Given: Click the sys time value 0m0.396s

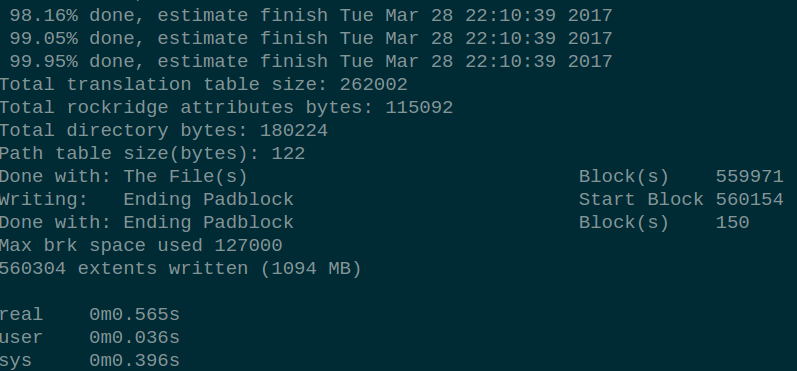Looking at the screenshot, I should tap(135, 360).
